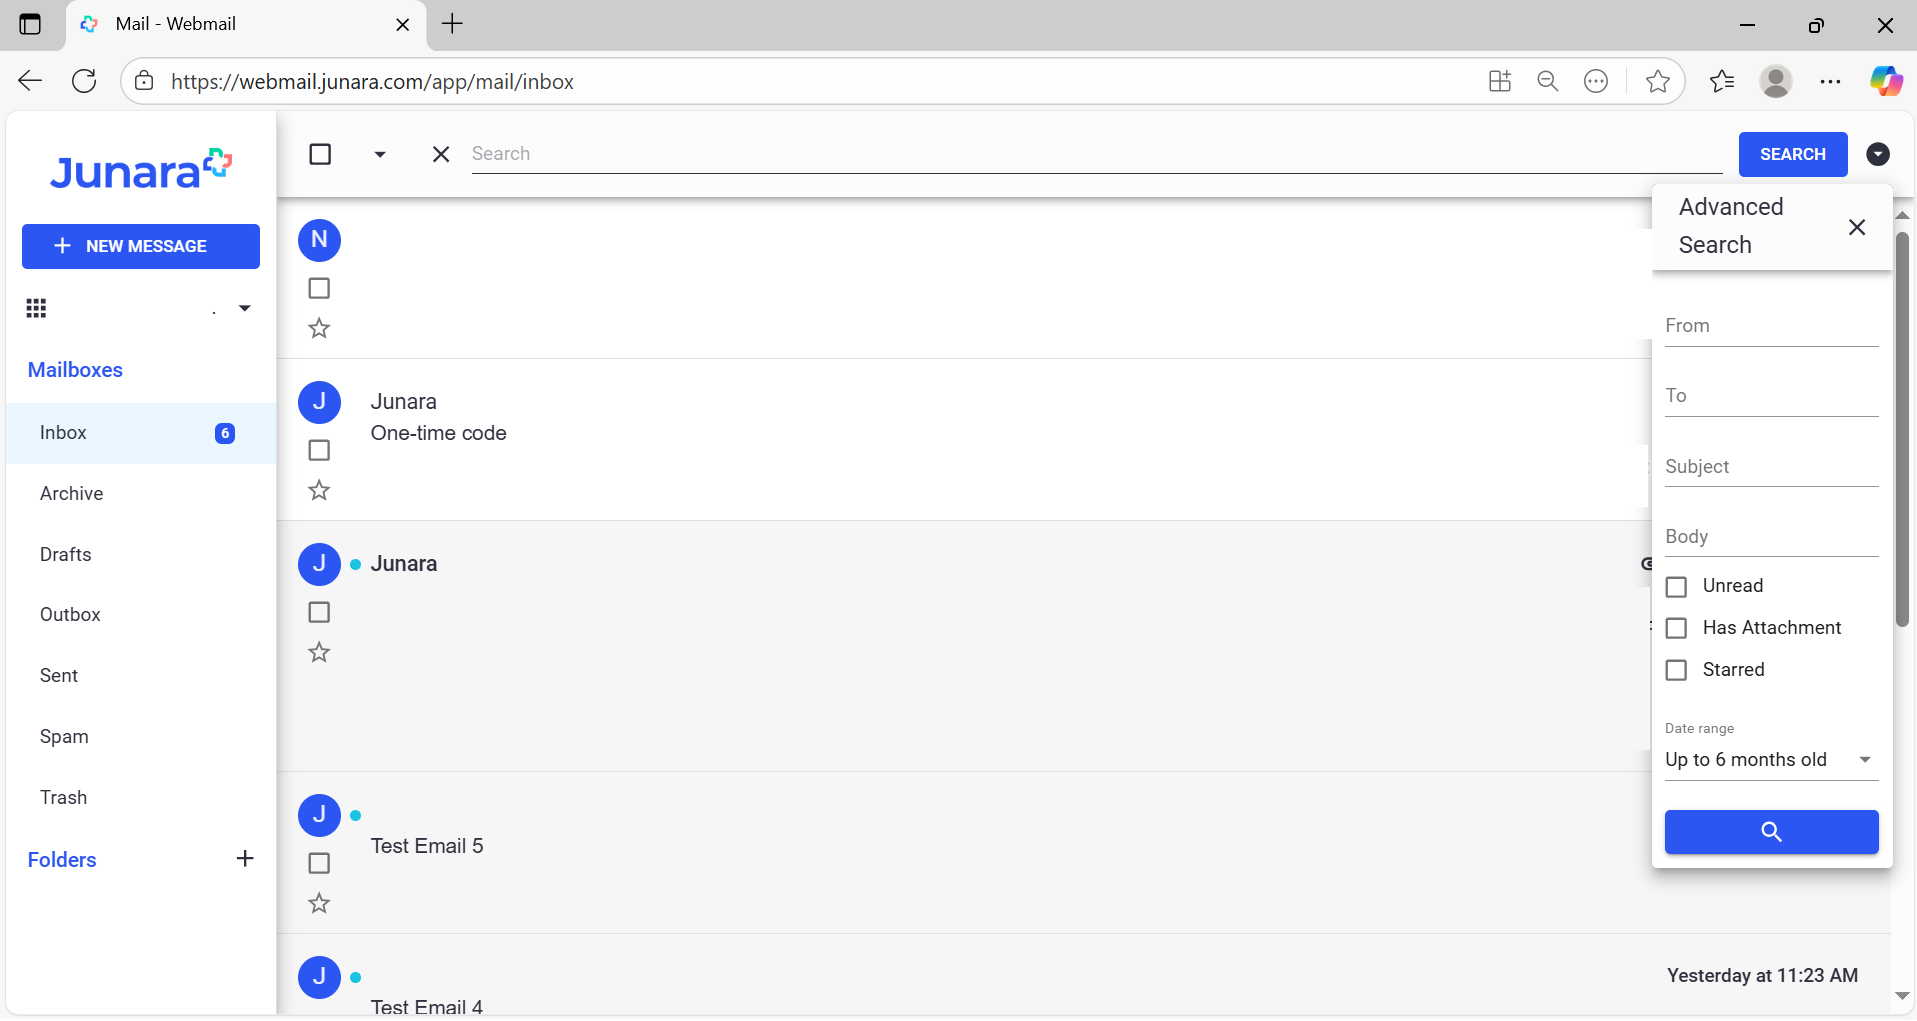The height and width of the screenshot is (1021, 1917).
Task: Open the Spam mailbox
Action: [x=141, y=737]
